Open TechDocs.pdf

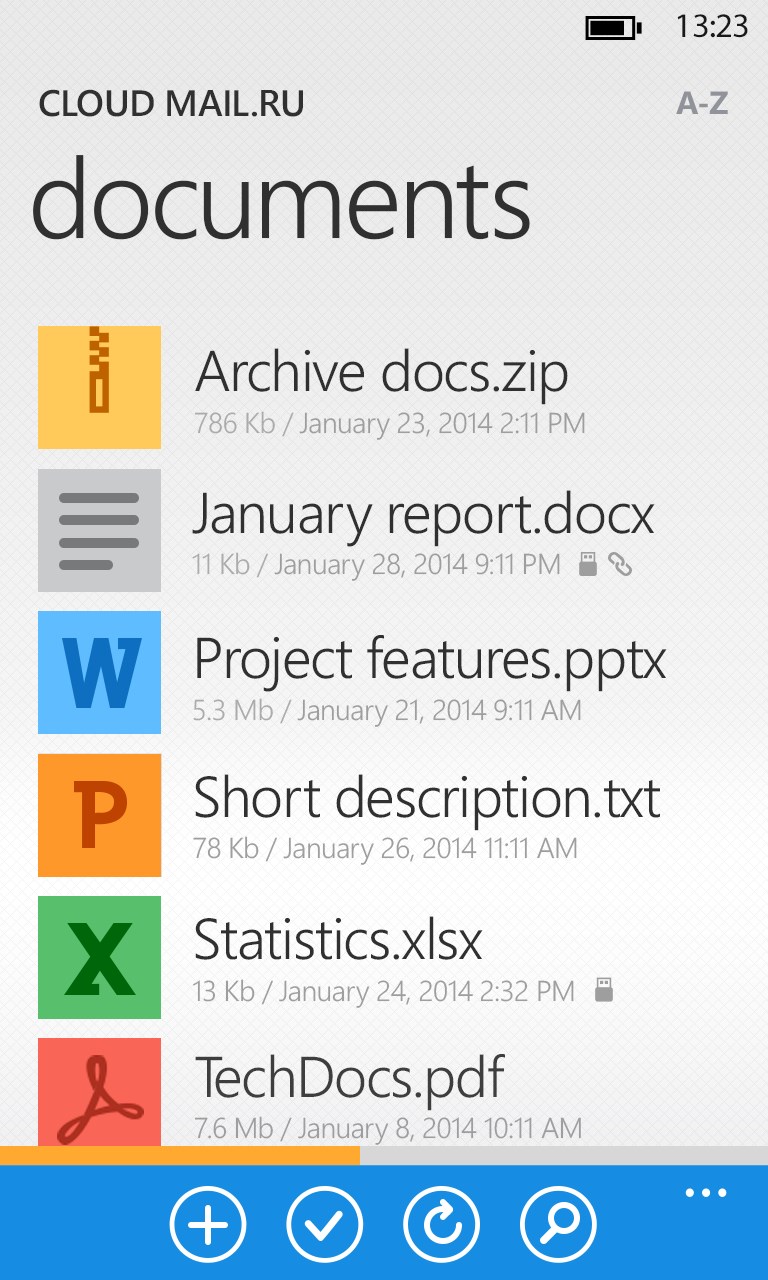(349, 1078)
